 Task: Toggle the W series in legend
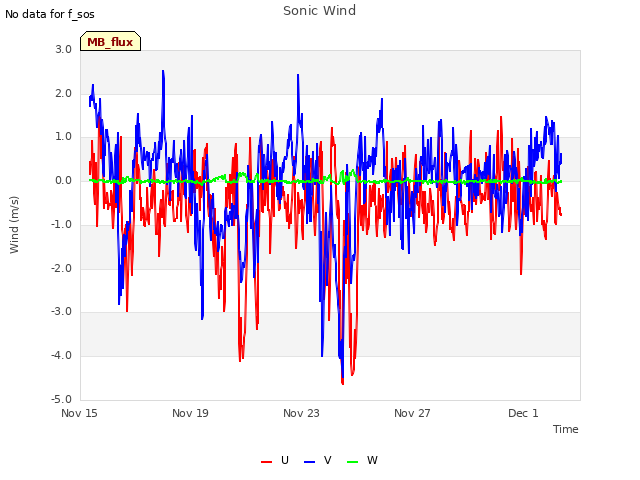(x=362, y=460)
